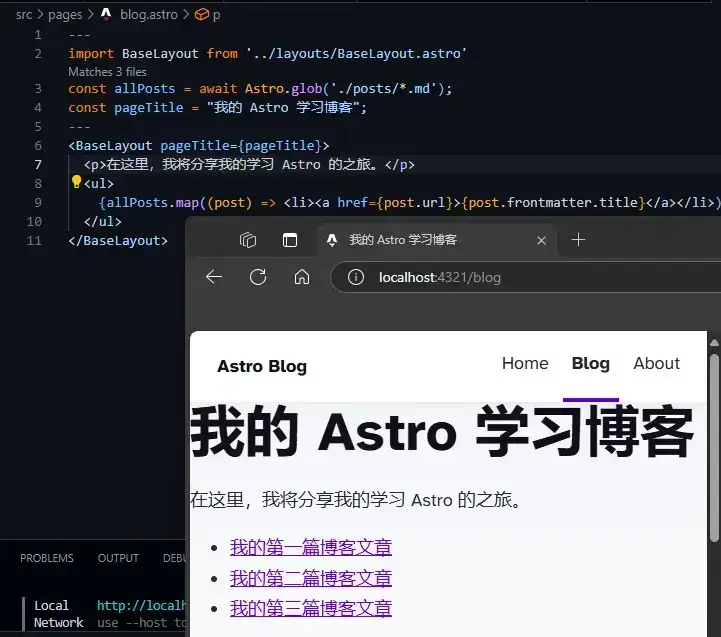Click the Astro favicon on browser tab
Screen dimensions: 721x637
tap(332, 240)
